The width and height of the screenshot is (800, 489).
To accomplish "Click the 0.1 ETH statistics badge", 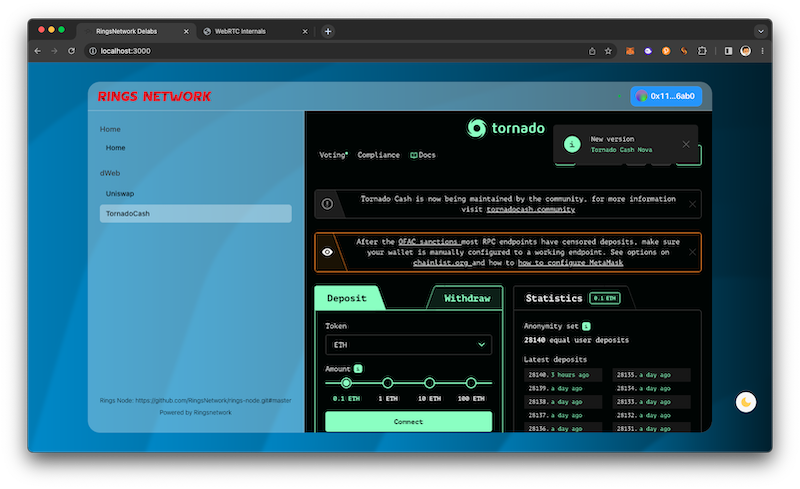I will point(605,298).
